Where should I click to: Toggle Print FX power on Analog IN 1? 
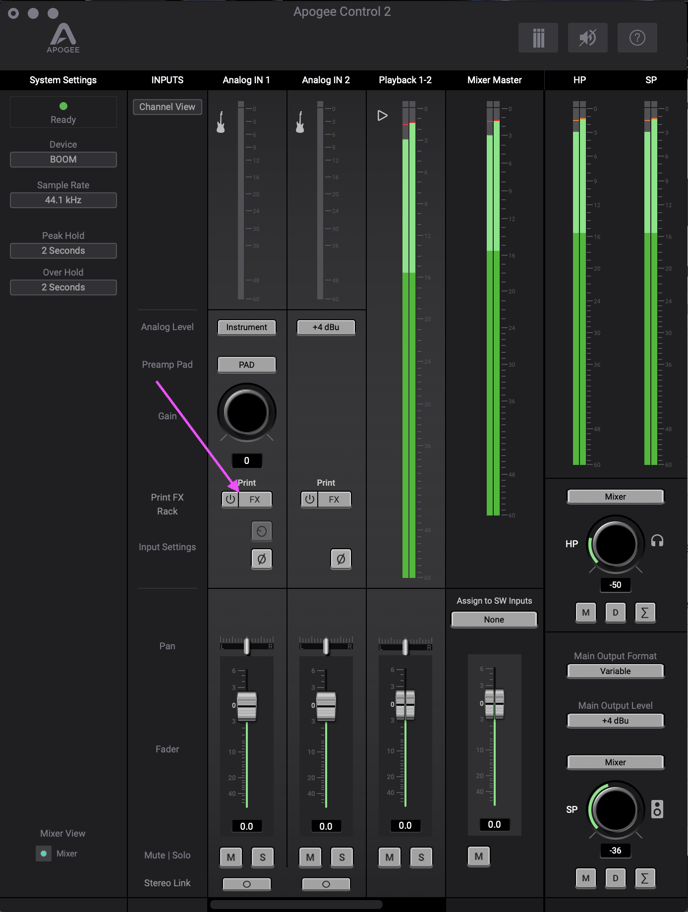coord(230,499)
